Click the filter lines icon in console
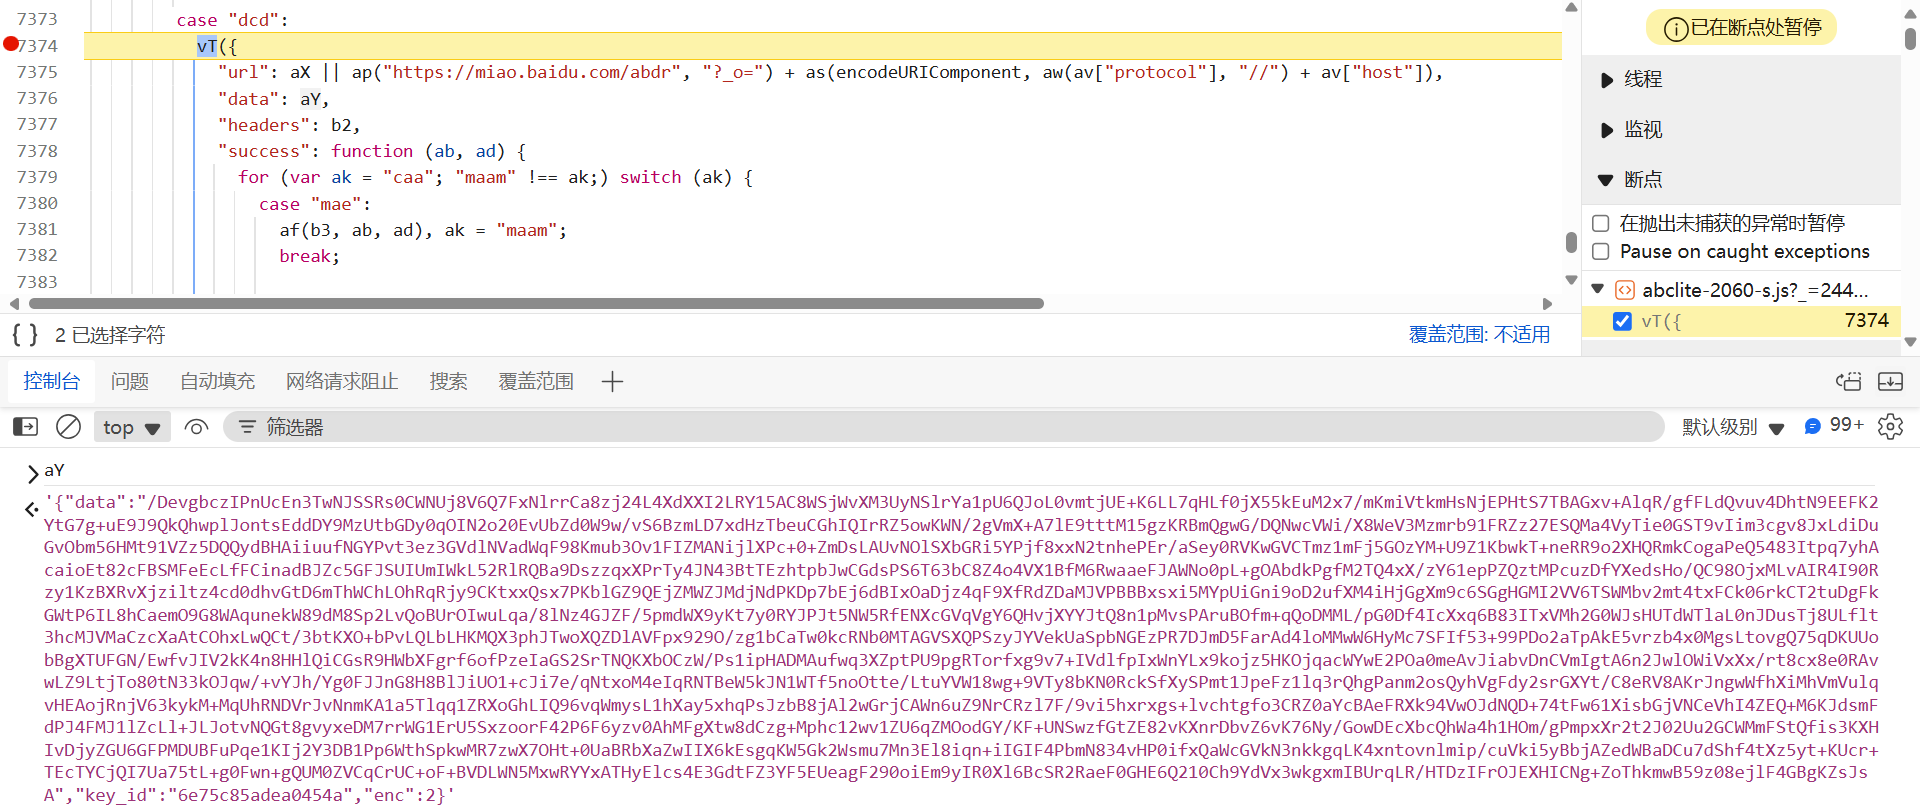This screenshot has width=1920, height=809. point(247,427)
